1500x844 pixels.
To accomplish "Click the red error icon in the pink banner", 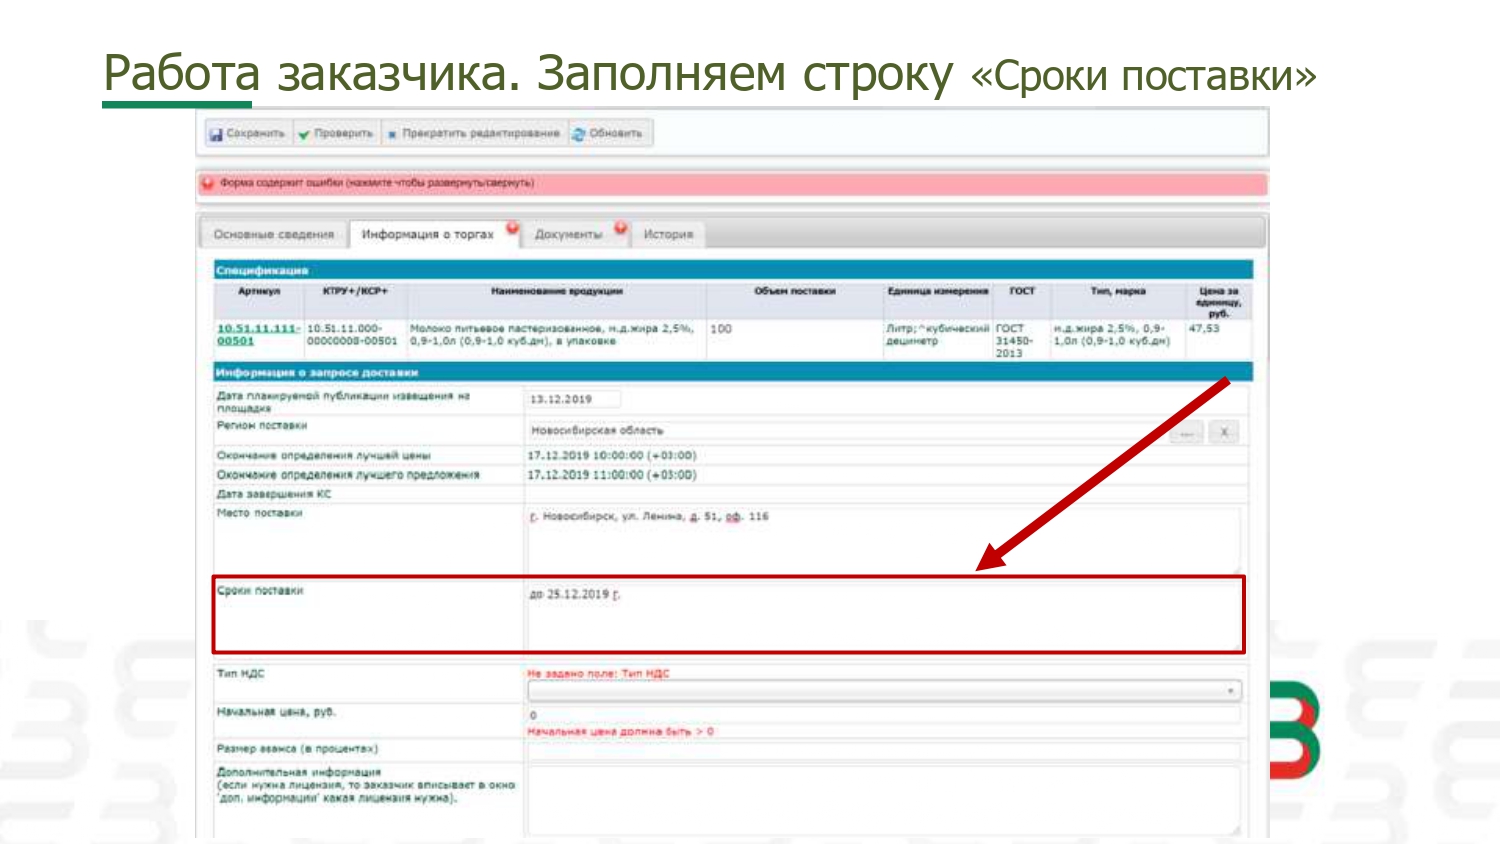I will pos(208,183).
